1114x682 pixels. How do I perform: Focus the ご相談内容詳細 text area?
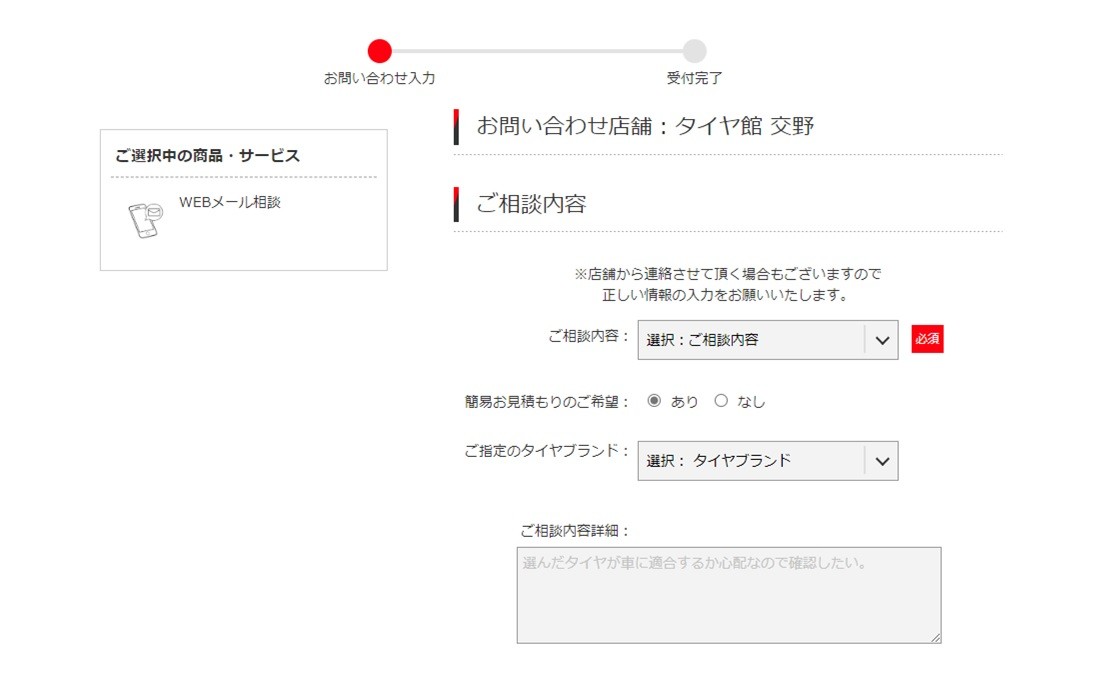[x=728, y=595]
